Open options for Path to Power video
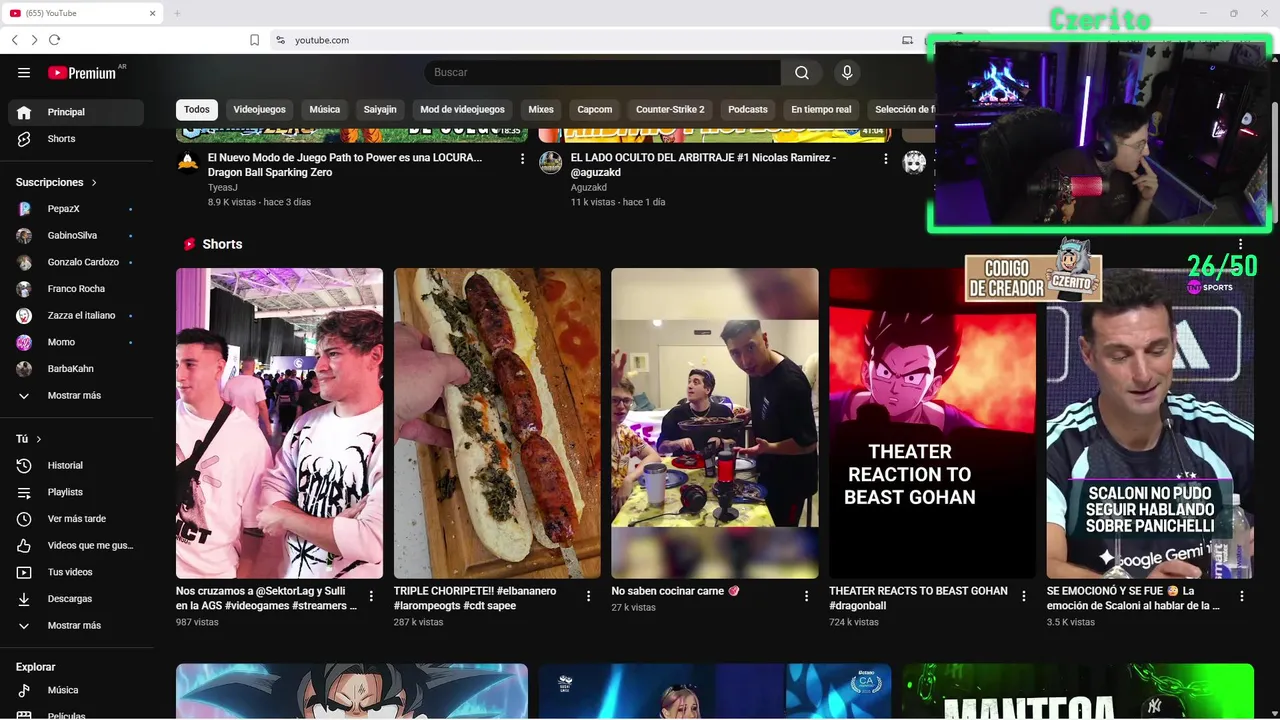This screenshot has height=720, width=1280. 522,159
